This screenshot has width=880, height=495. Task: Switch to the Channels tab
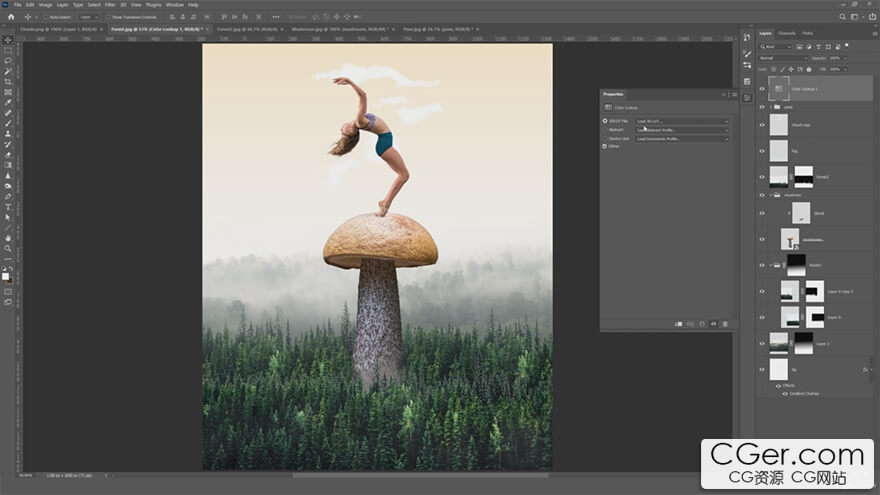click(x=786, y=33)
